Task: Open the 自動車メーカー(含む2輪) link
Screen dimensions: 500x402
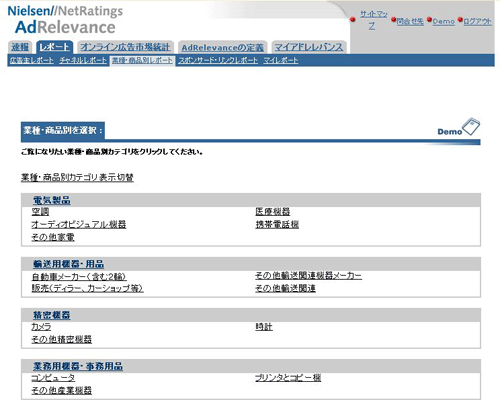Action: pyautogui.click(x=79, y=276)
